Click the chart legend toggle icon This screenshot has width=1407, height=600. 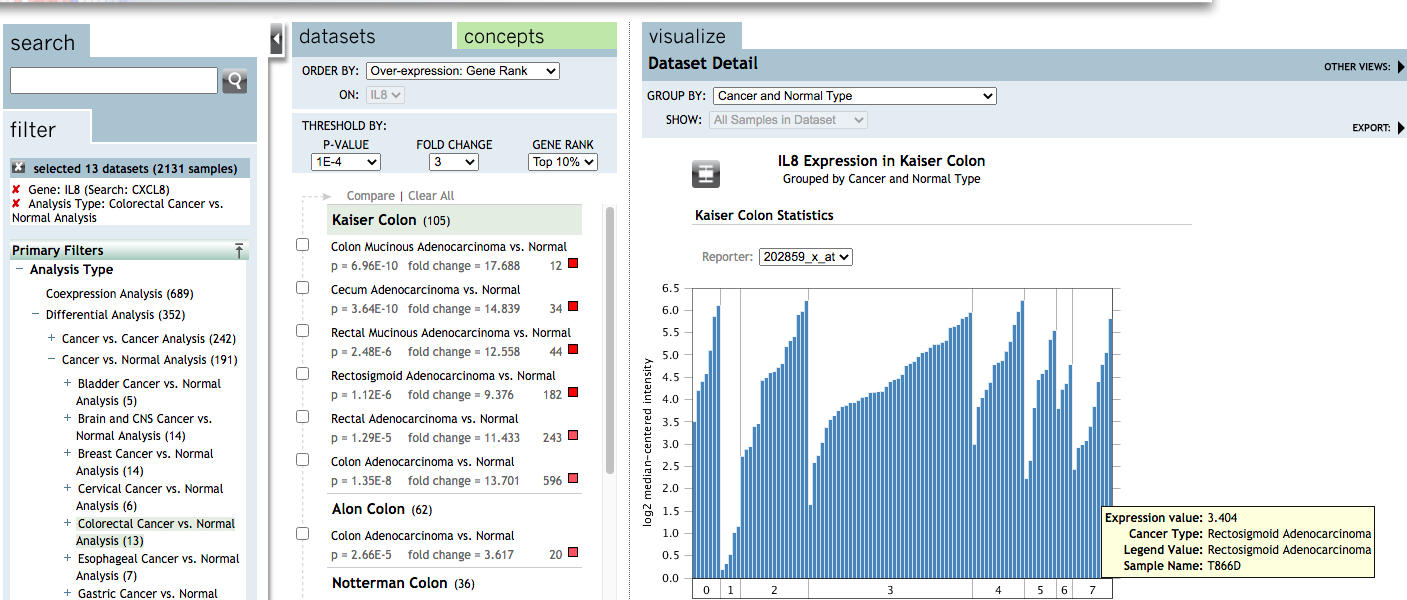[x=706, y=173]
